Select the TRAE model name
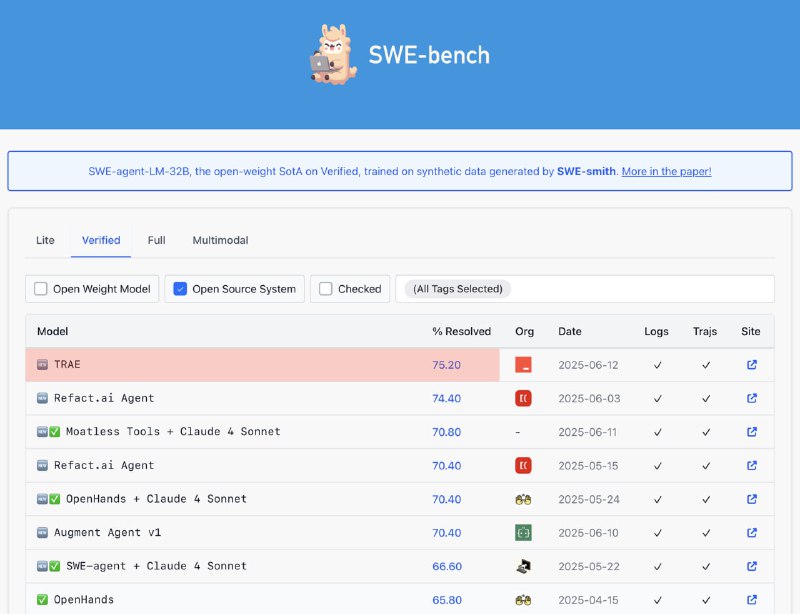 click(67, 364)
